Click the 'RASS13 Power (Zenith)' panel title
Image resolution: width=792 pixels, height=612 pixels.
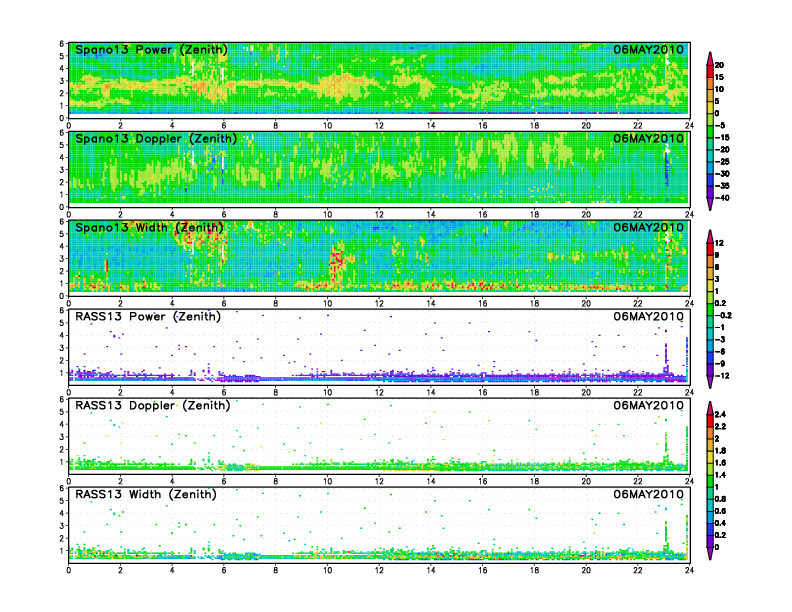(147, 317)
